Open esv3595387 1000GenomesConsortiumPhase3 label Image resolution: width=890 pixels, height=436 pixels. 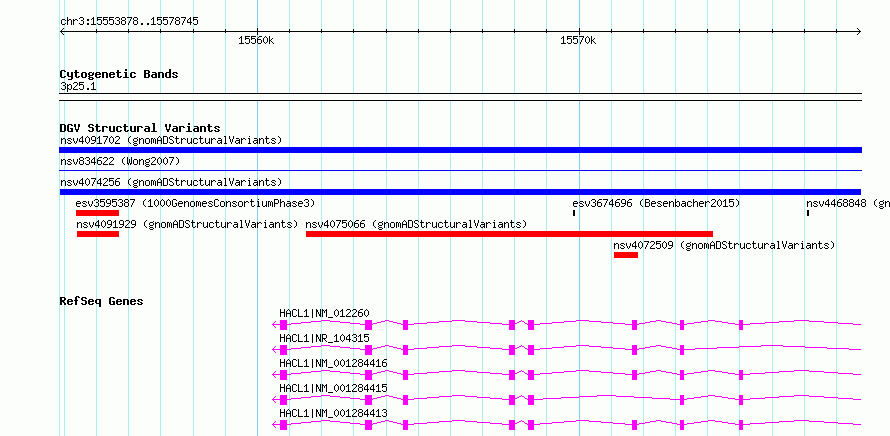click(195, 203)
